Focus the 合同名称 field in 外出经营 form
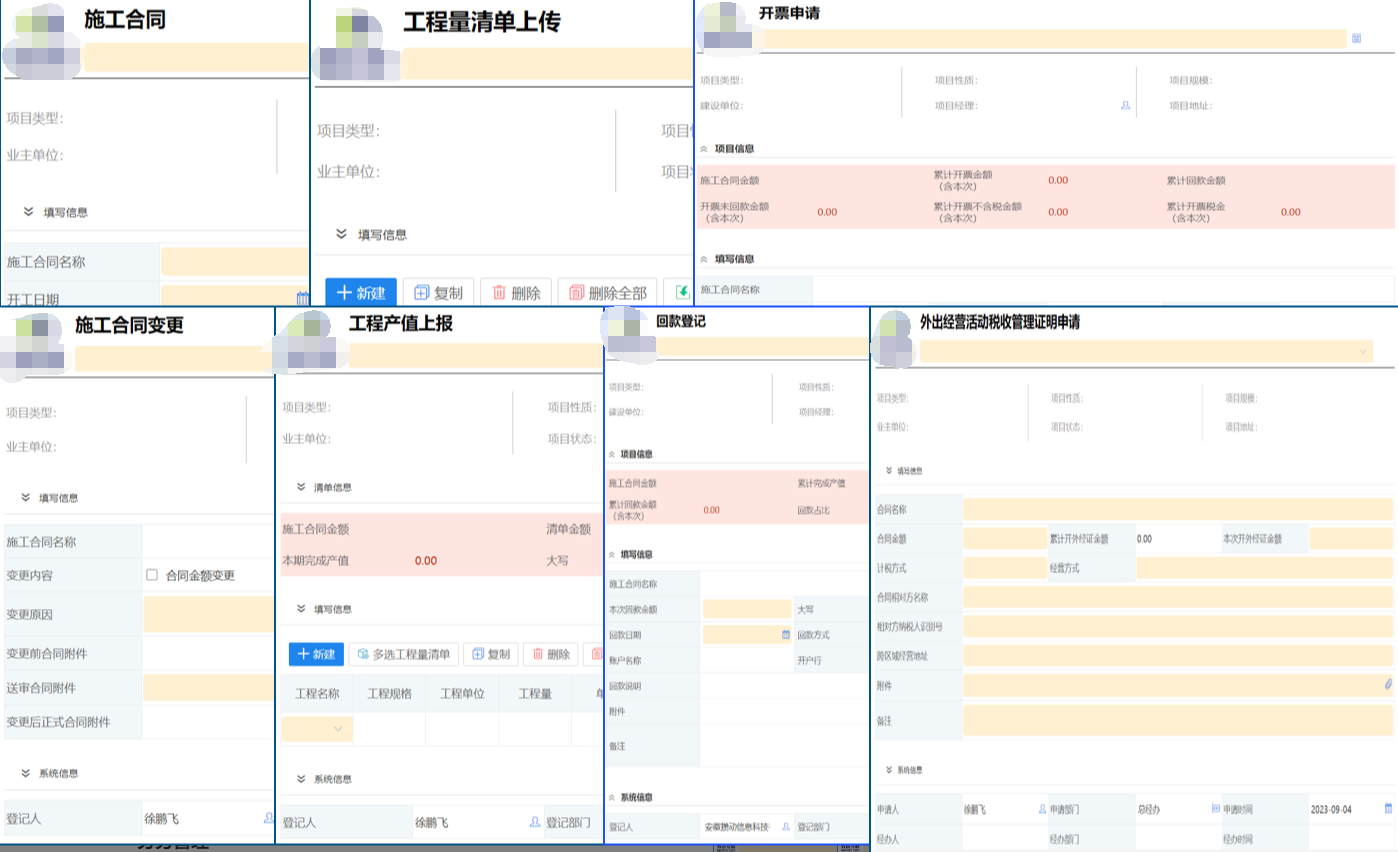The height and width of the screenshot is (852, 1398). (x=1179, y=509)
